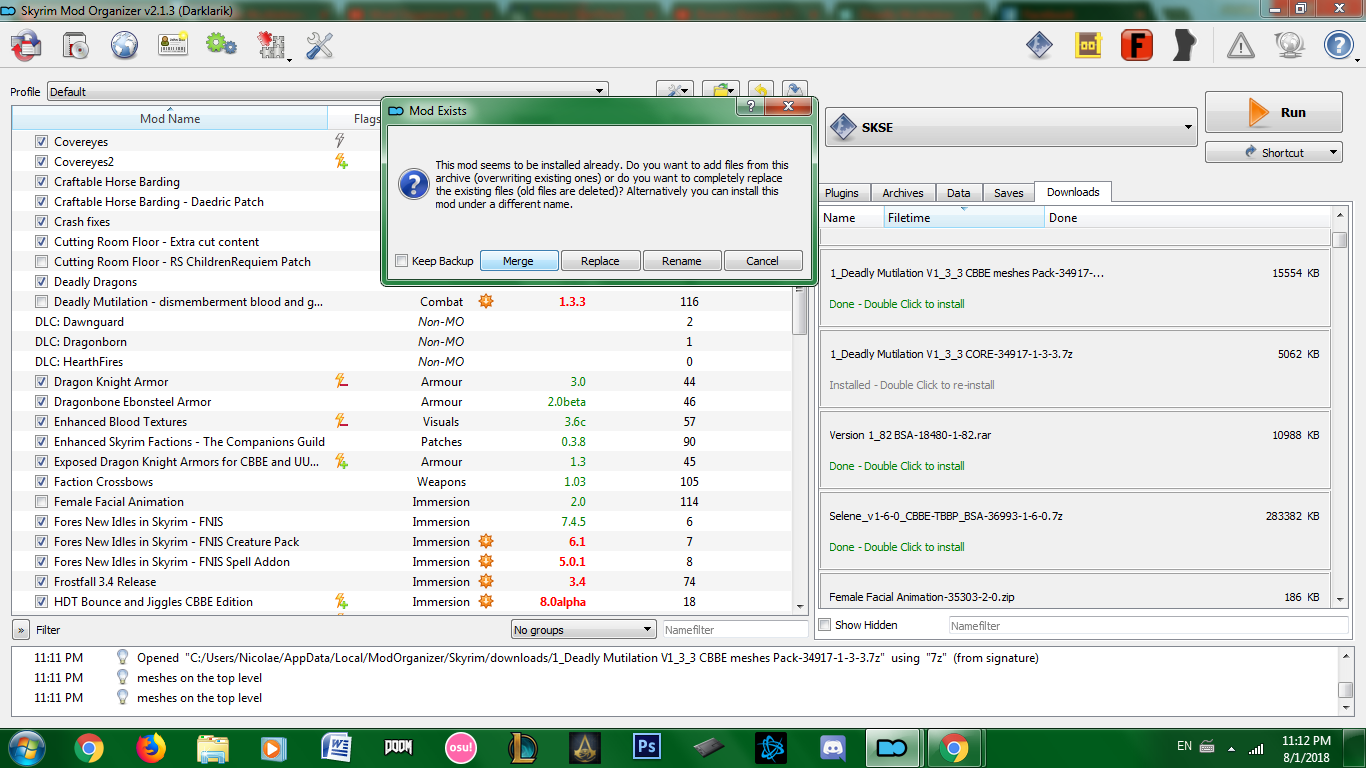Open the Install Mod from archive tool
Image resolution: width=1366 pixels, height=768 pixels.
point(26,45)
